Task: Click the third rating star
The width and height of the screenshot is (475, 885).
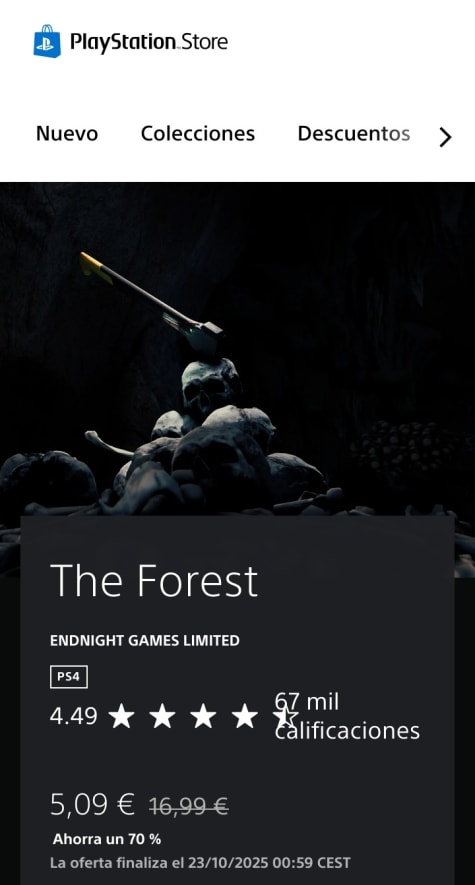Action: (x=203, y=716)
